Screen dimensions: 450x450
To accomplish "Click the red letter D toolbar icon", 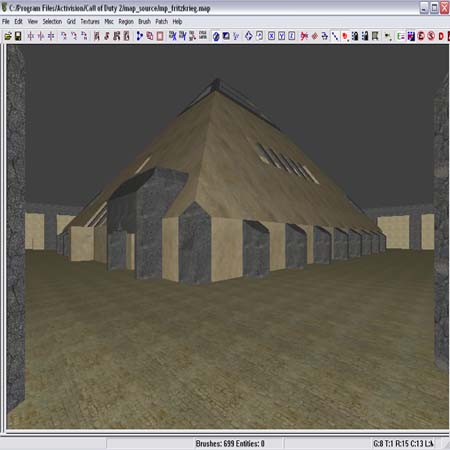I will (x=441, y=36).
